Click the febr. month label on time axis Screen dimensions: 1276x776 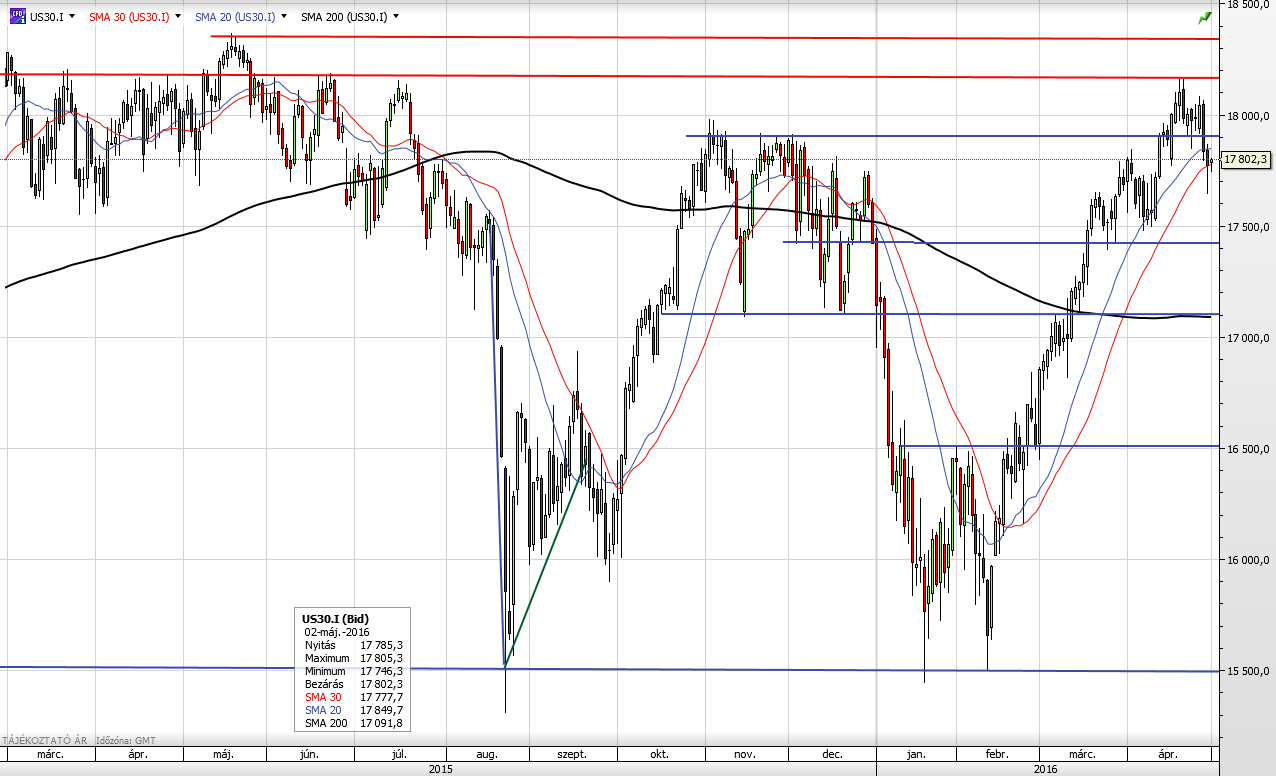(x=998, y=755)
